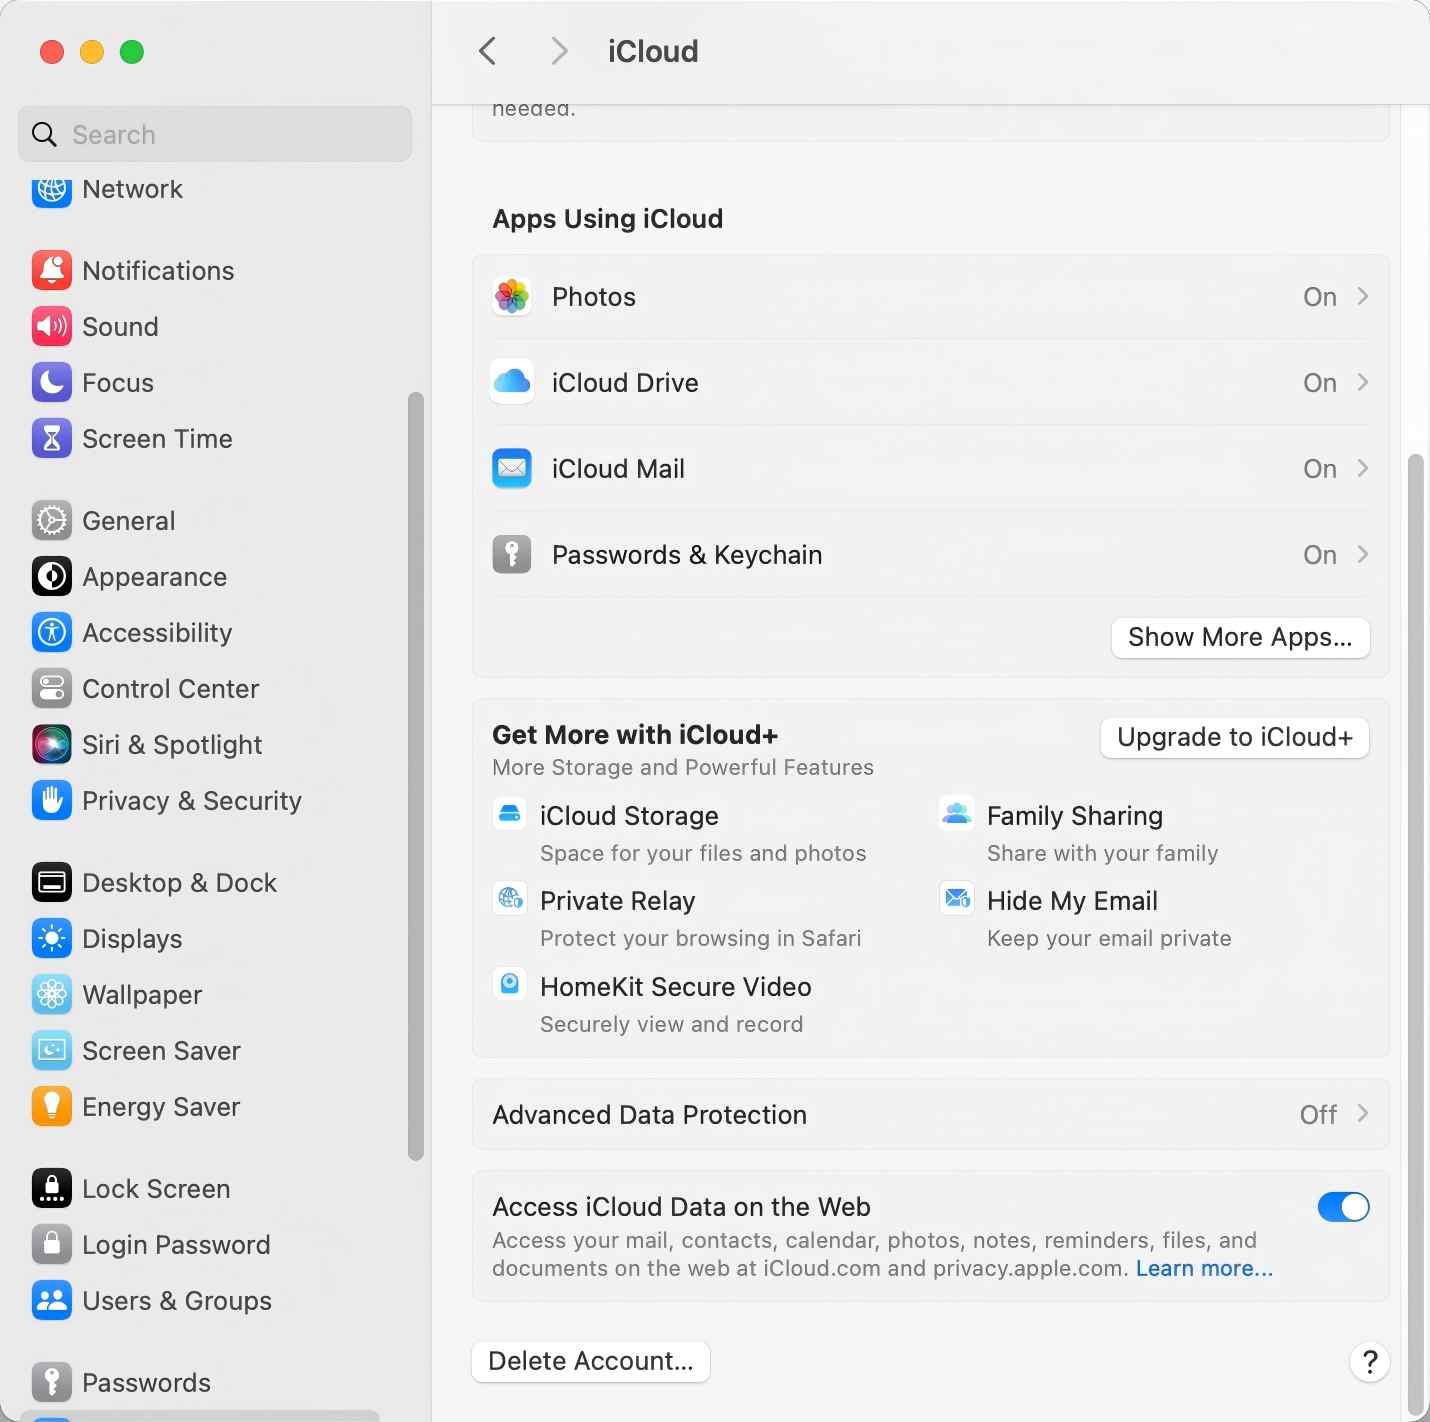
Task: Click the Private Relay globe icon
Action: (510, 899)
